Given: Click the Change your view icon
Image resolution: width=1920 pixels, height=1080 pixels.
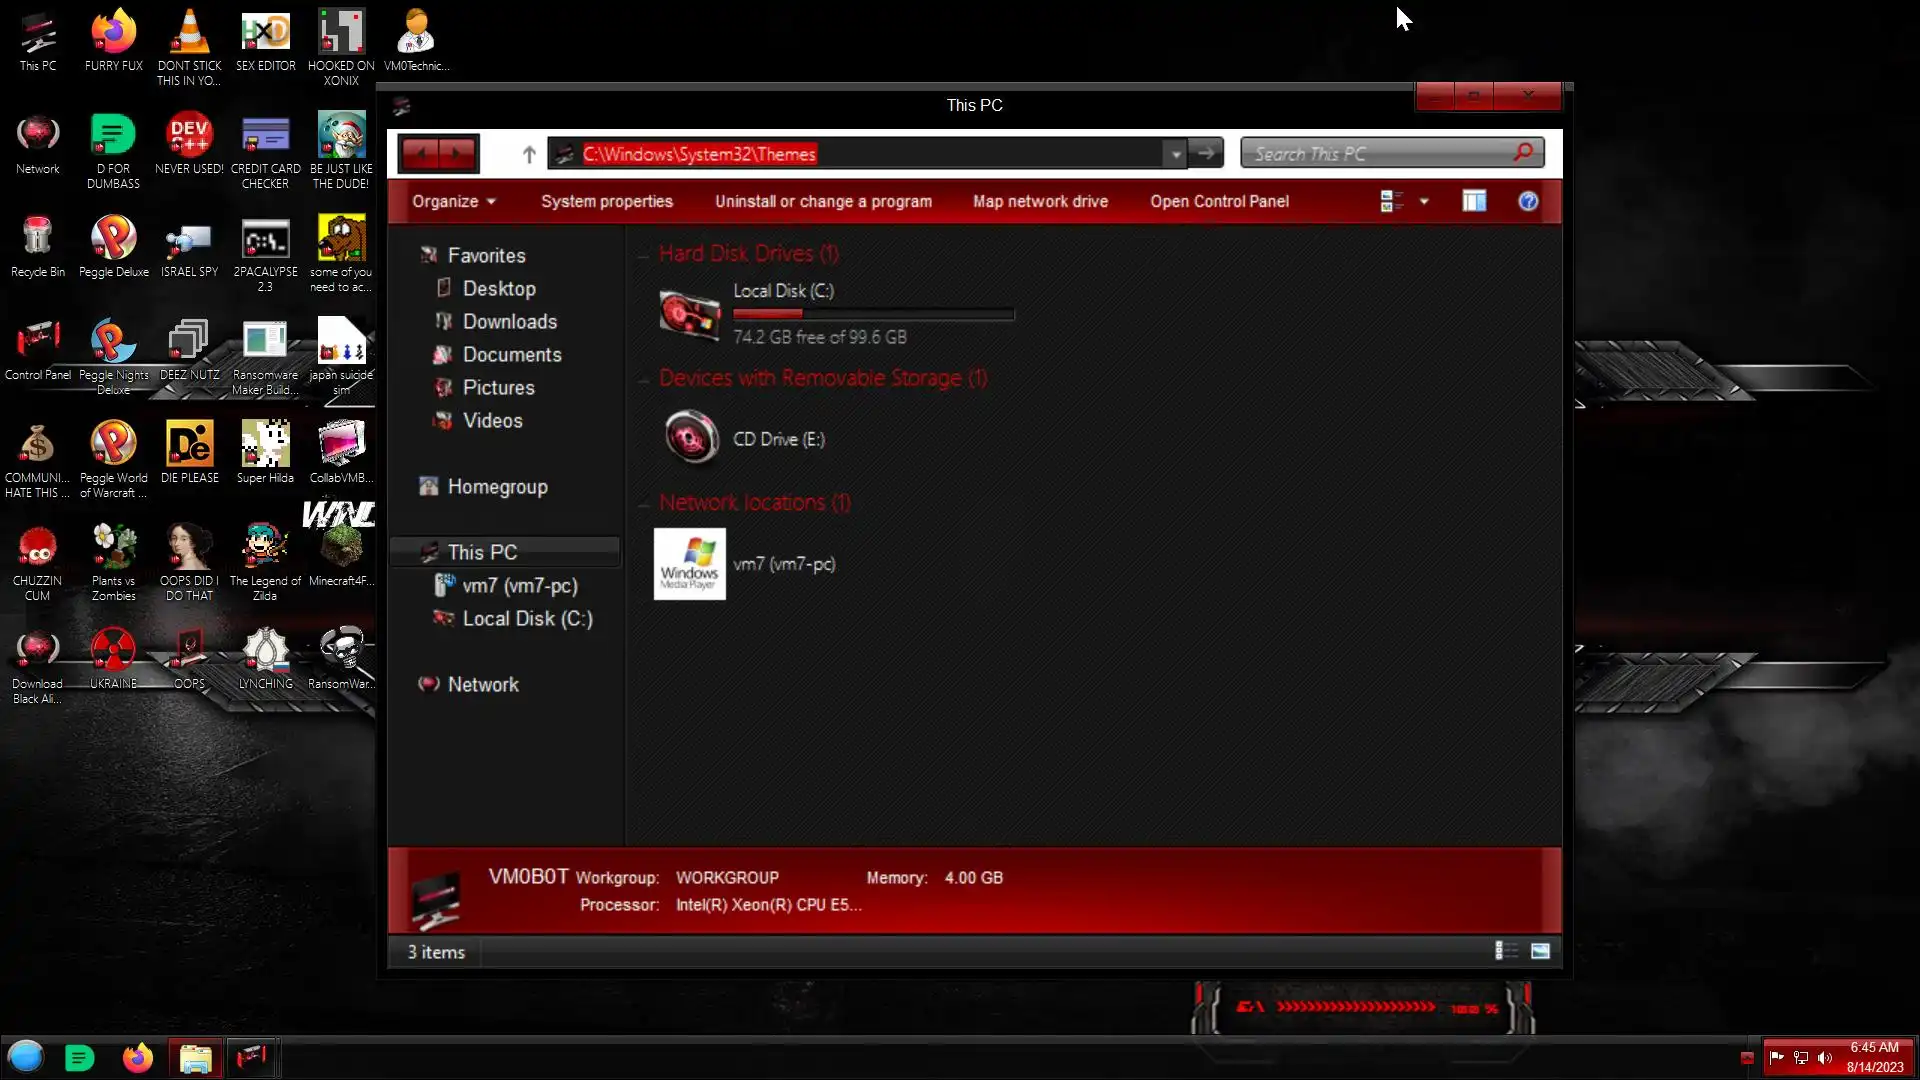Looking at the screenshot, I should 1391,201.
